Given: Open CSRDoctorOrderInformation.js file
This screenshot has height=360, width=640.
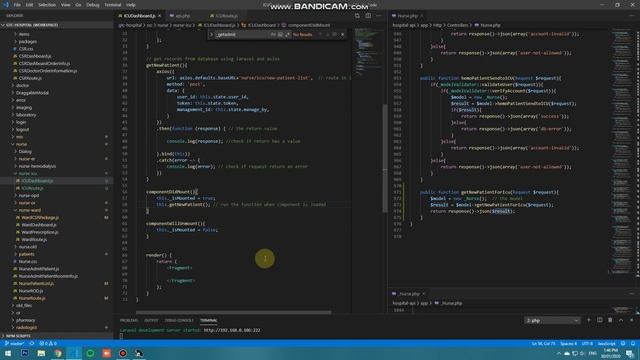Looking at the screenshot, I should click(48, 71).
